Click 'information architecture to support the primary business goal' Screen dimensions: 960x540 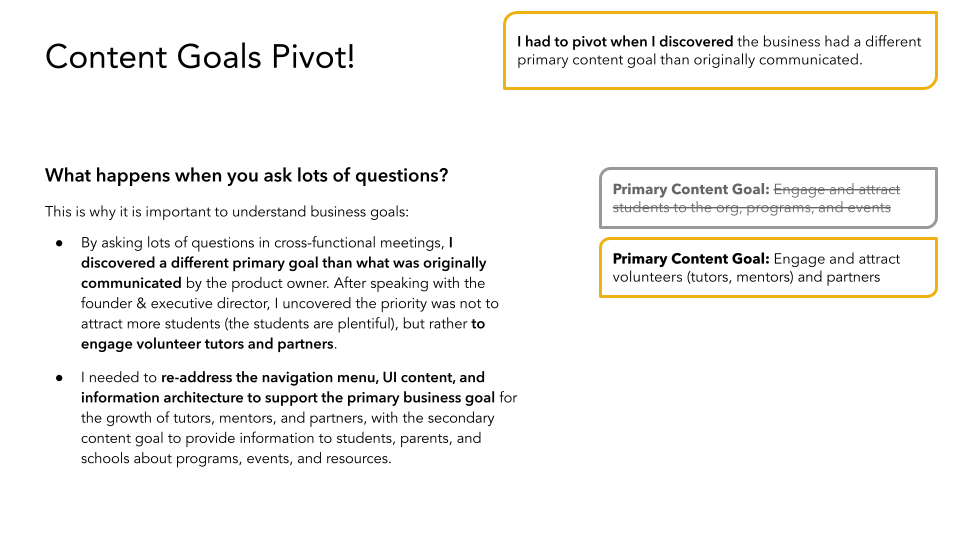coord(288,398)
